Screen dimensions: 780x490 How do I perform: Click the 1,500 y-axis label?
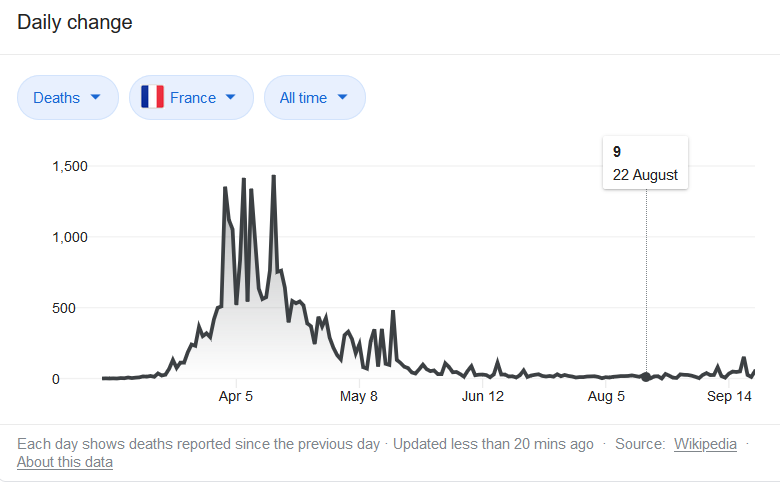coord(70,166)
